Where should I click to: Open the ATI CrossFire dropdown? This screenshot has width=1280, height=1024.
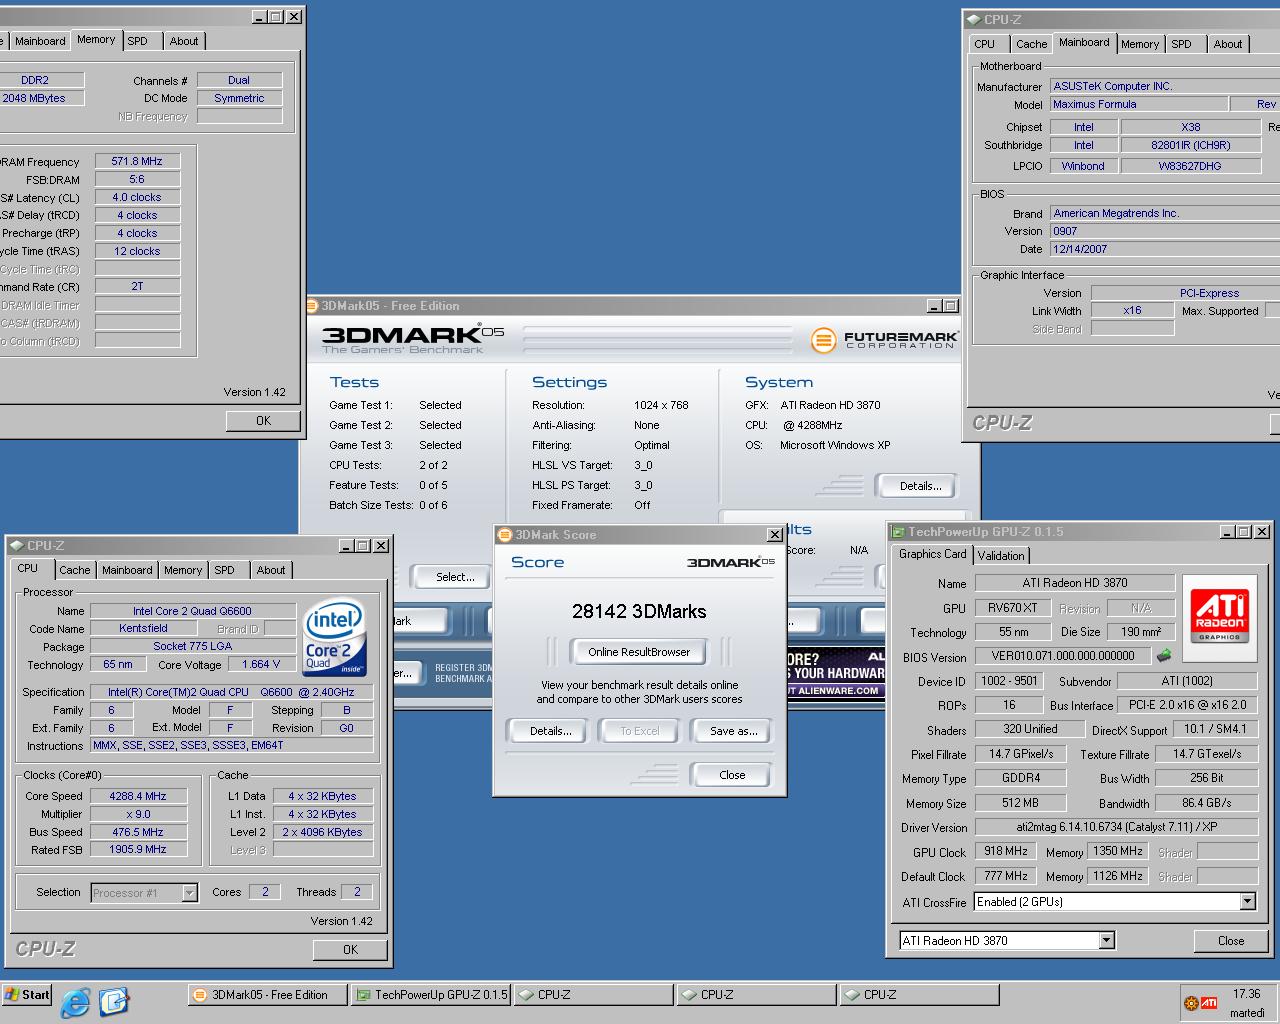pyautogui.click(x=1247, y=902)
